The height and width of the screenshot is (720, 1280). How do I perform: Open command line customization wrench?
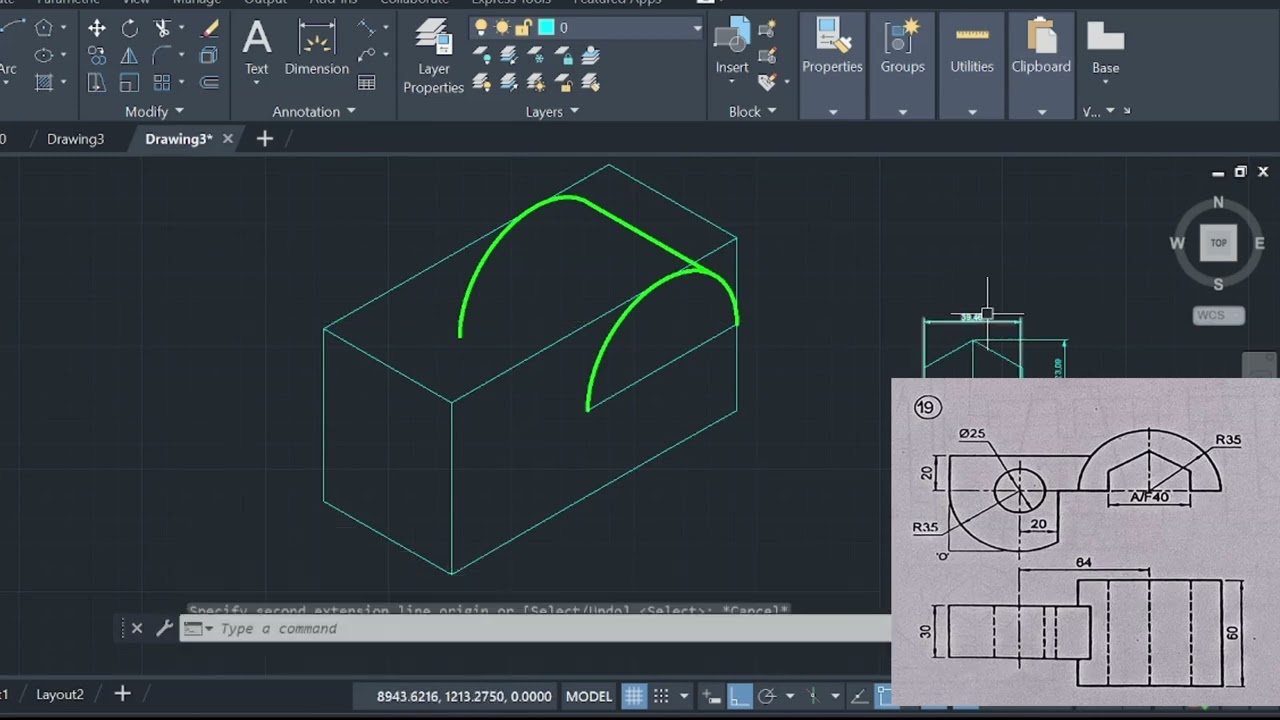click(164, 628)
